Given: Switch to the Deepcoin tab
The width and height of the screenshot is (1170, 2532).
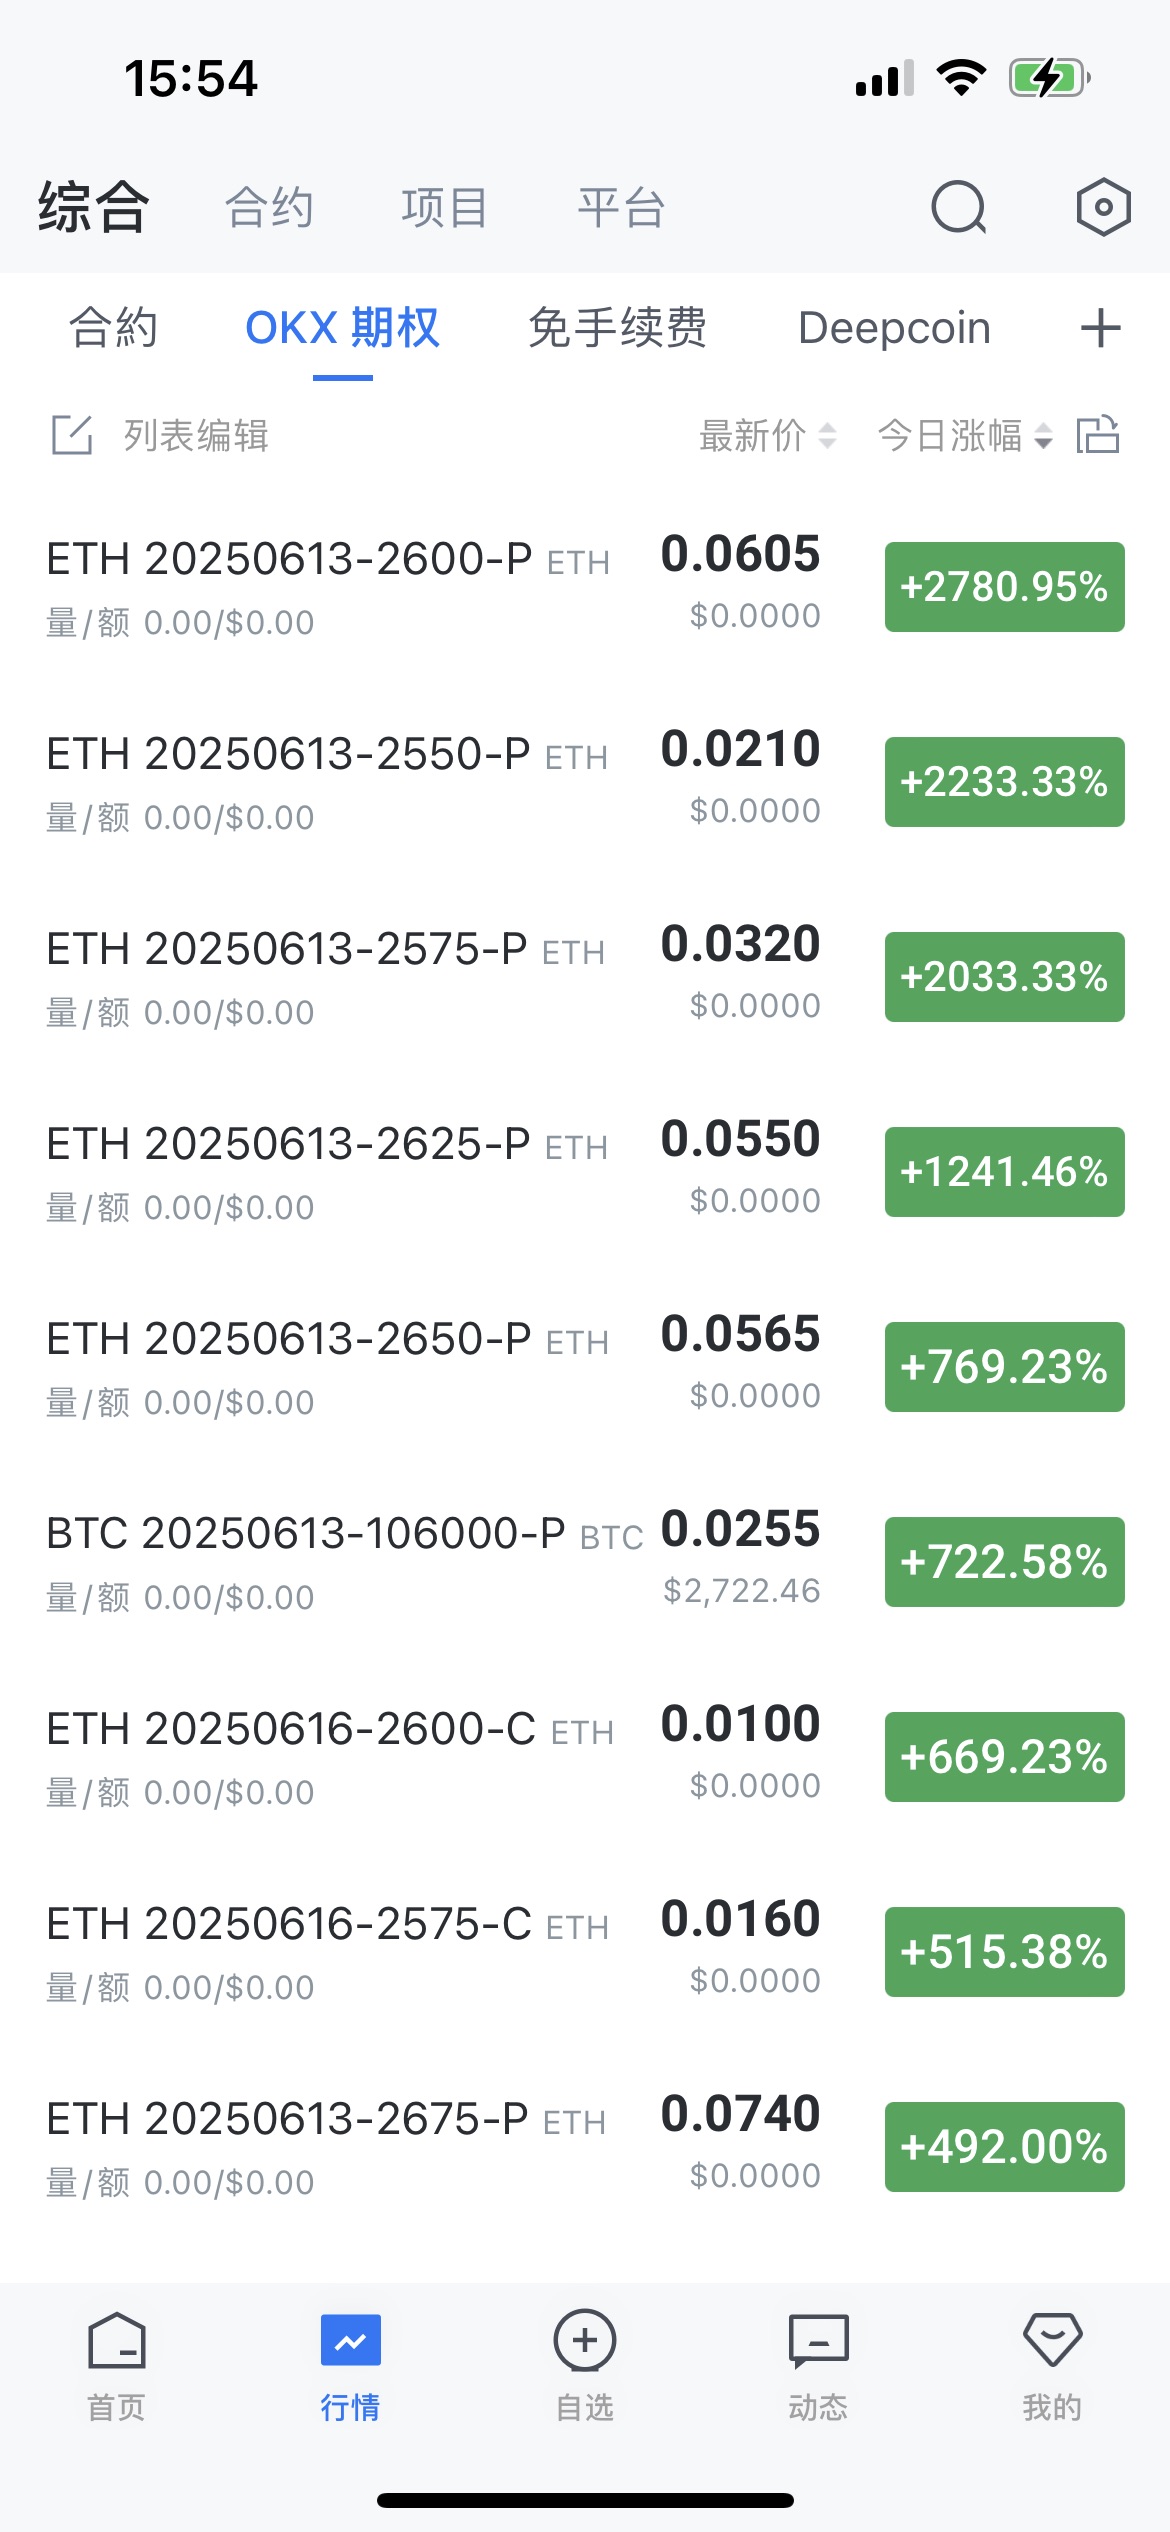Looking at the screenshot, I should (894, 328).
